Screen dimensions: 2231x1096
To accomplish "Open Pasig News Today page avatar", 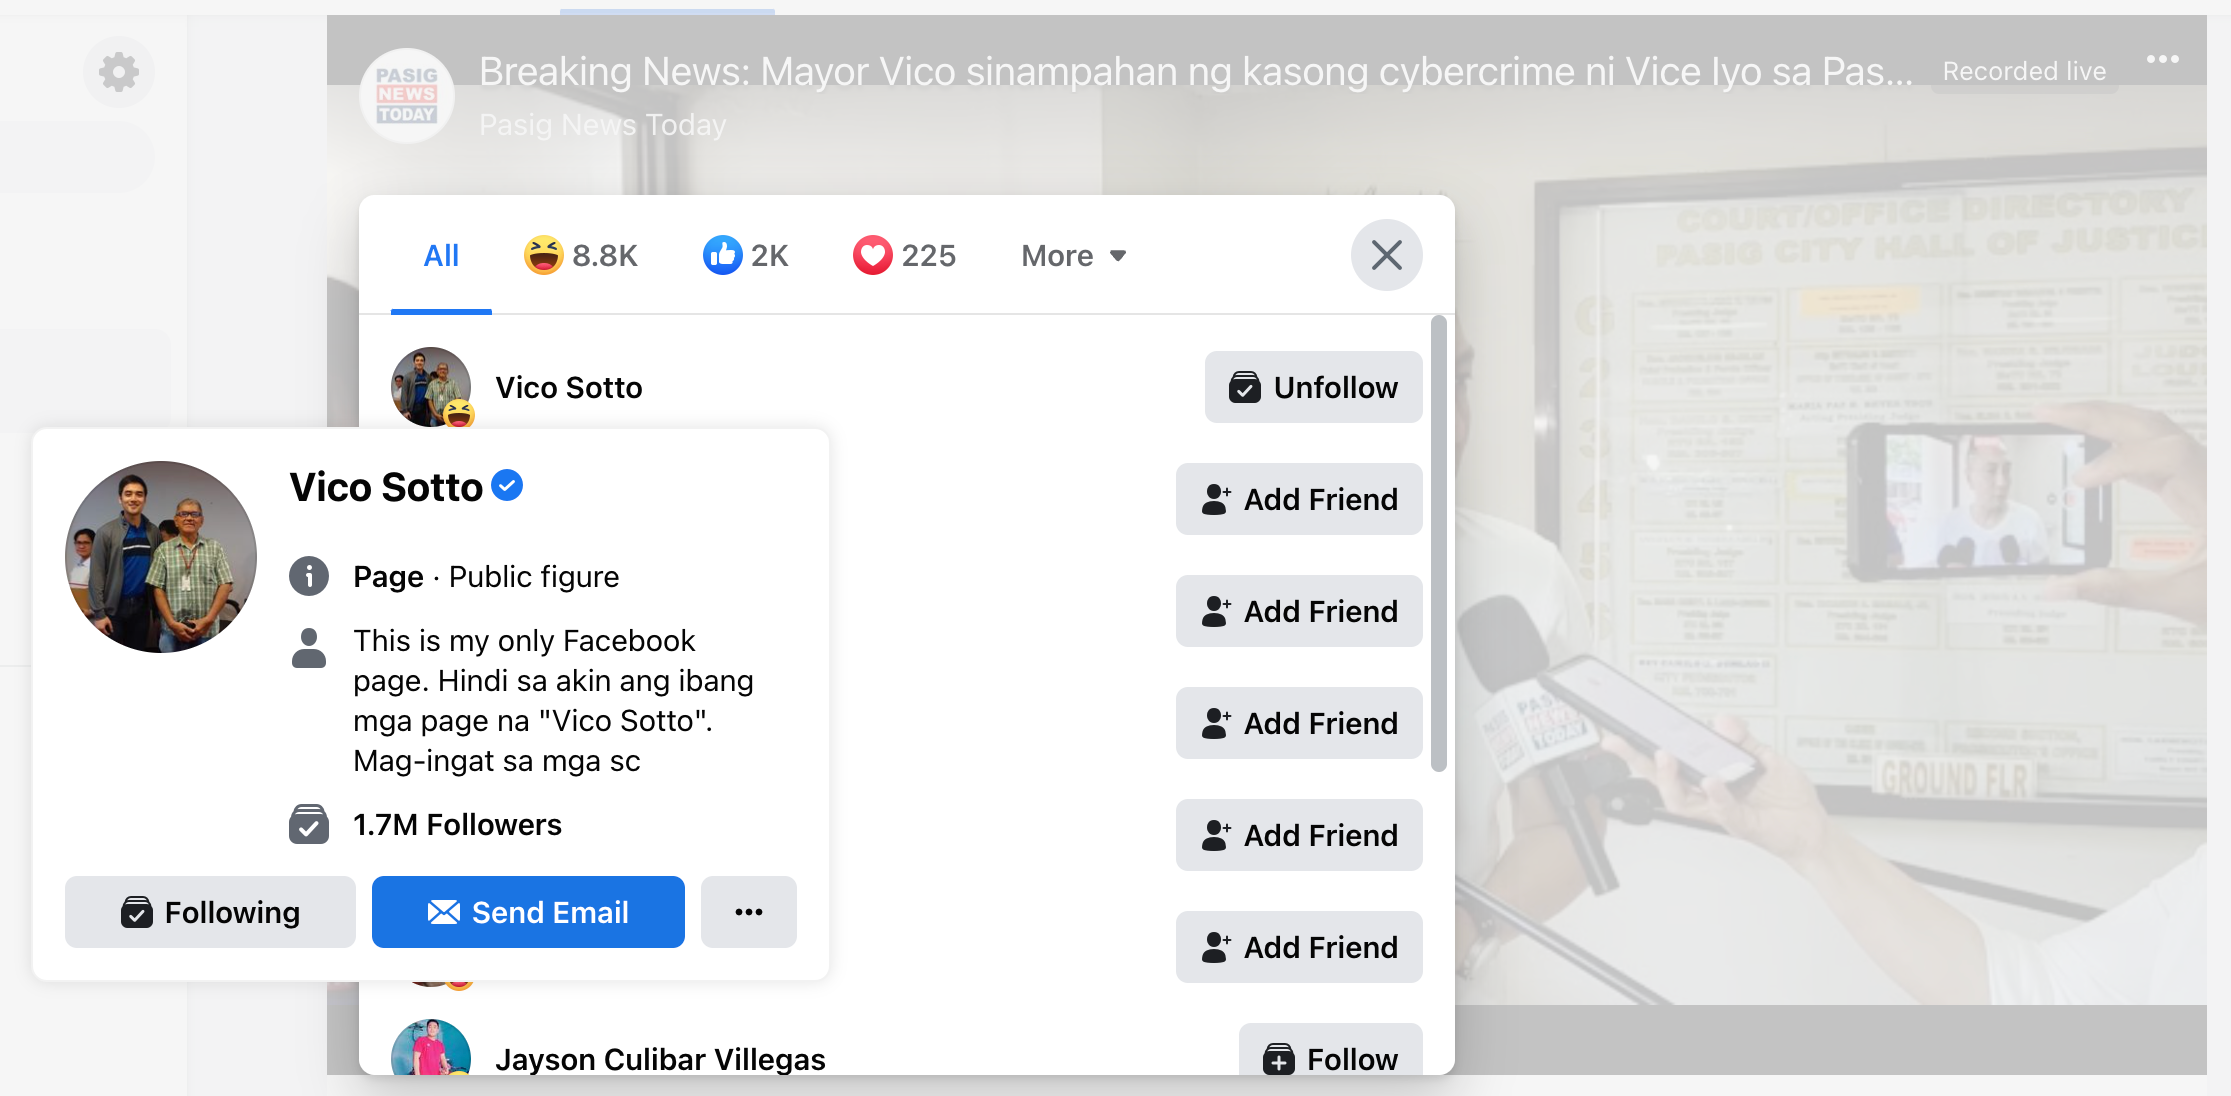I will (x=407, y=95).
